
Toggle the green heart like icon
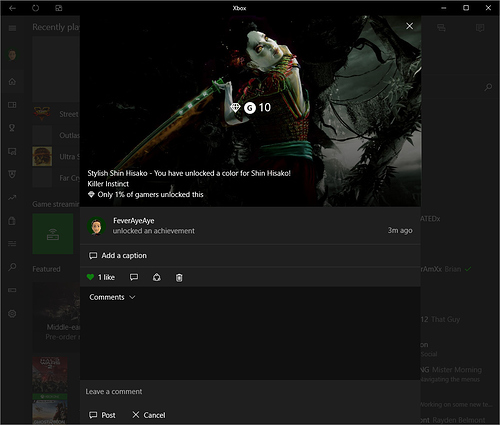point(90,277)
